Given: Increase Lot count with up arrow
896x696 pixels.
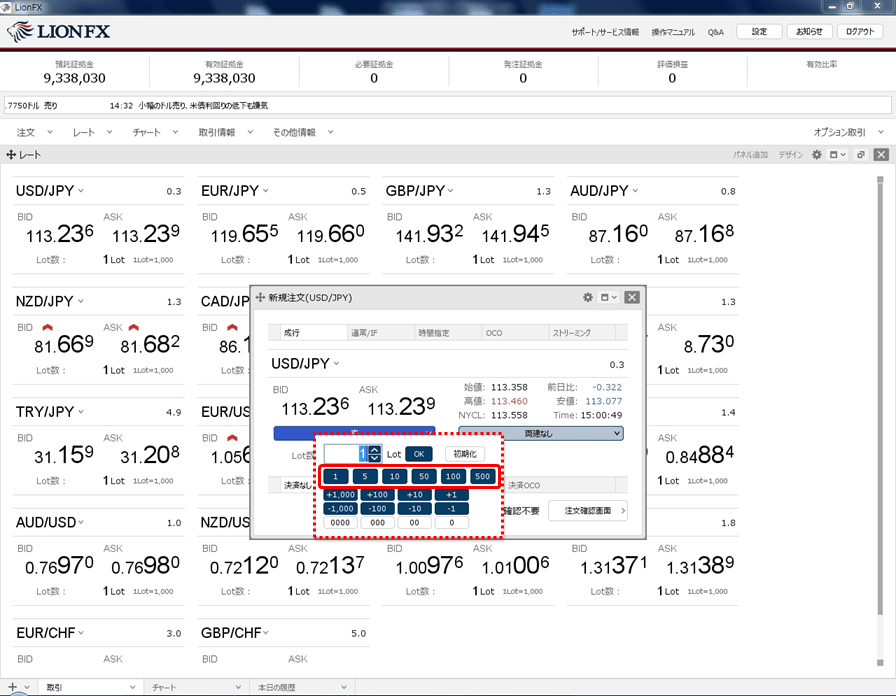Looking at the screenshot, I should pyautogui.click(x=375, y=450).
